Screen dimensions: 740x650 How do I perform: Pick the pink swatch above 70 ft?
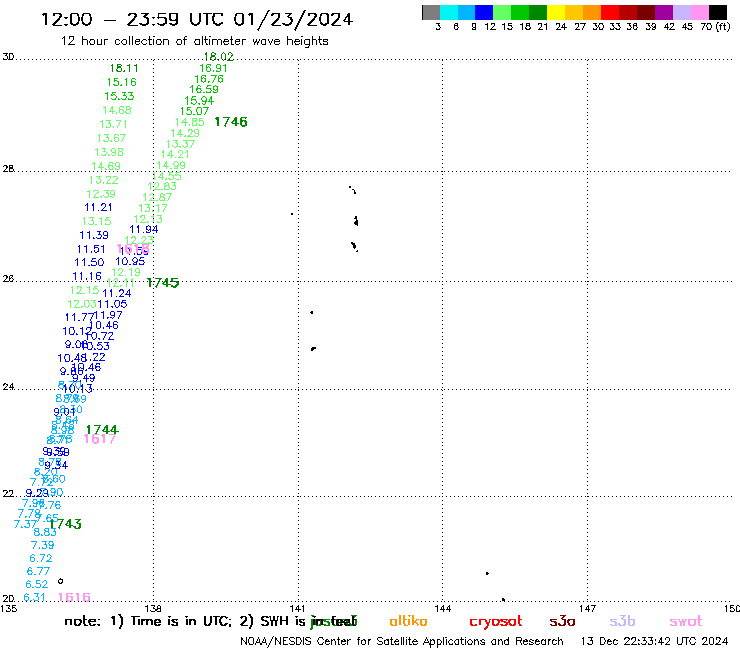pyautogui.click(x=700, y=12)
